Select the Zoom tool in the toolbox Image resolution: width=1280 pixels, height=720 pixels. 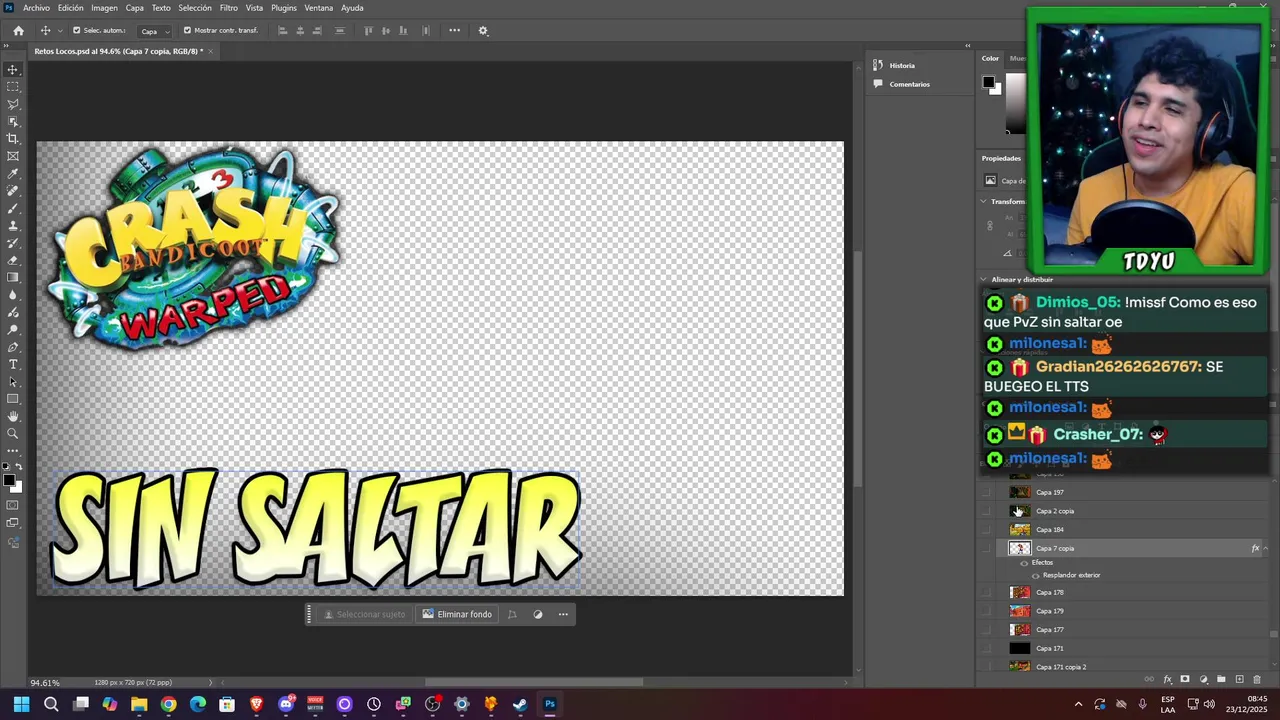(13, 434)
